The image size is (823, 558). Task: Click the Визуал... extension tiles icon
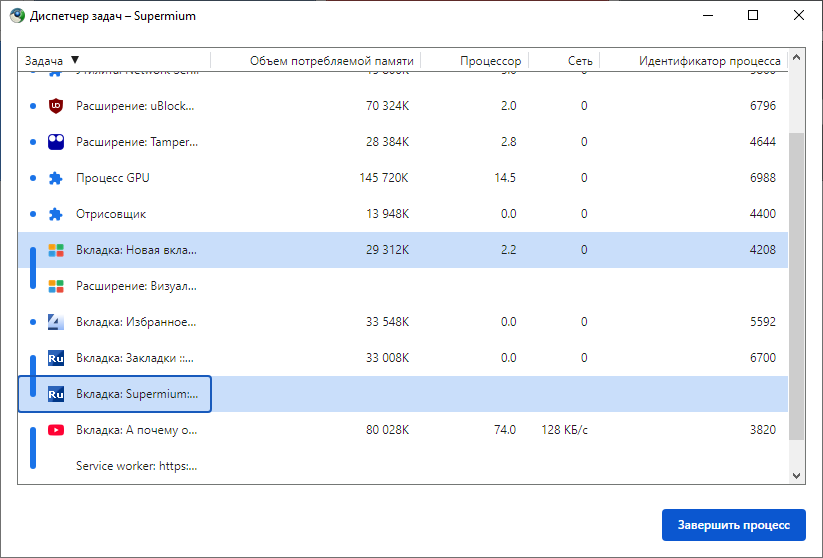point(56,286)
